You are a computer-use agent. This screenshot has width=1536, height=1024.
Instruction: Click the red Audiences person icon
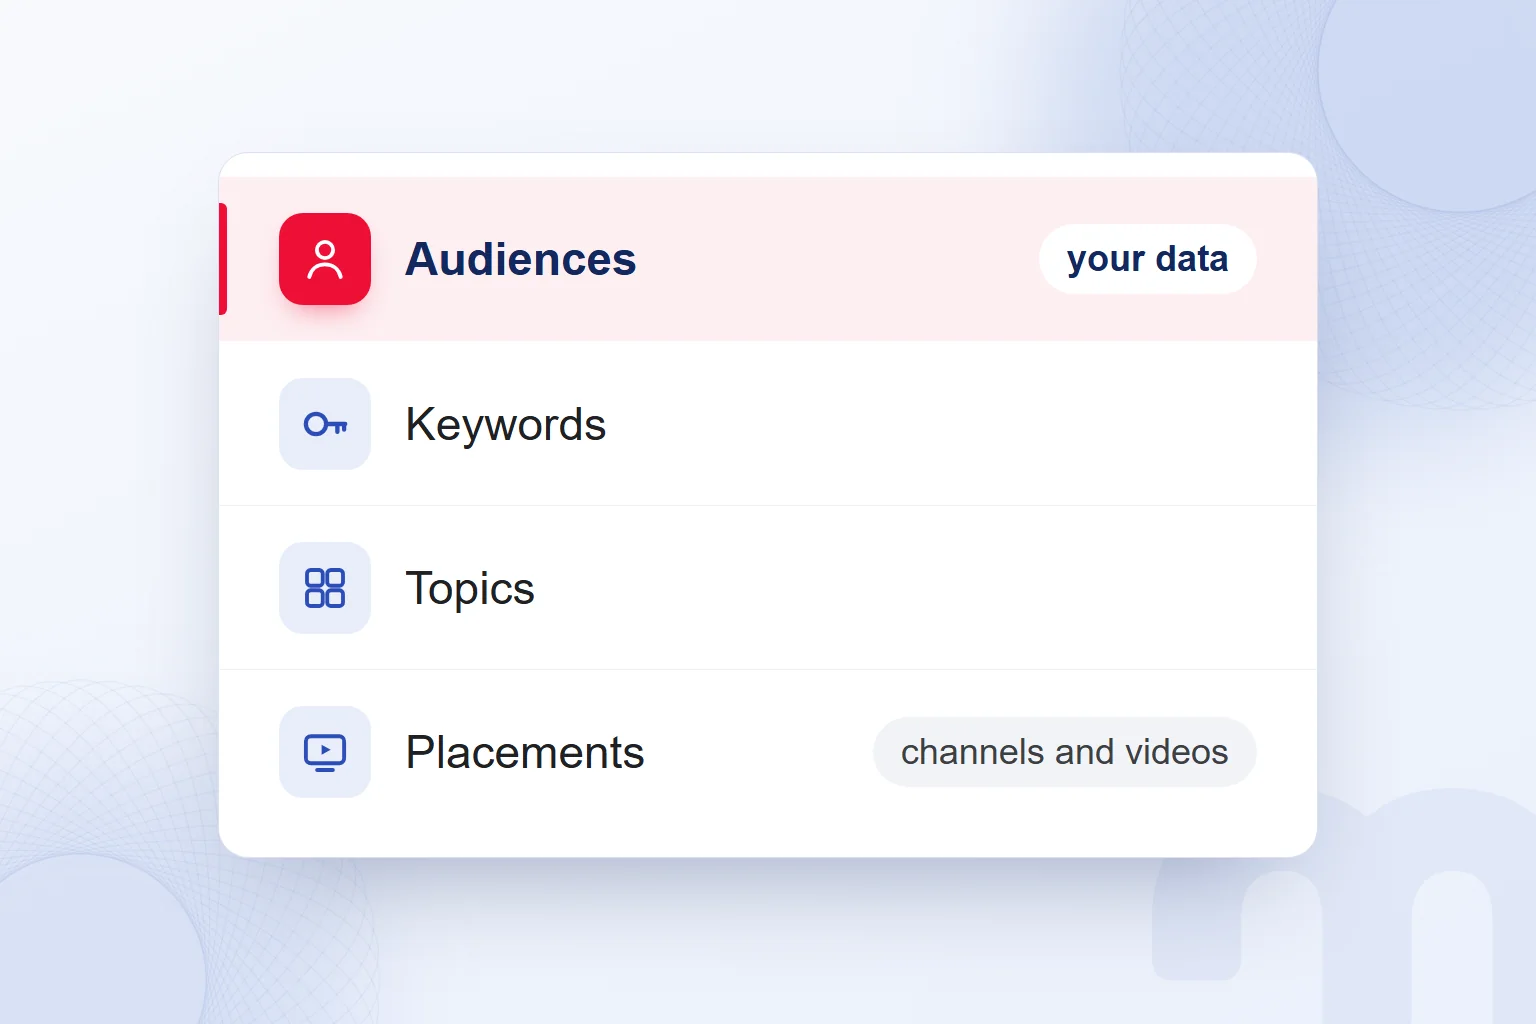click(x=325, y=259)
